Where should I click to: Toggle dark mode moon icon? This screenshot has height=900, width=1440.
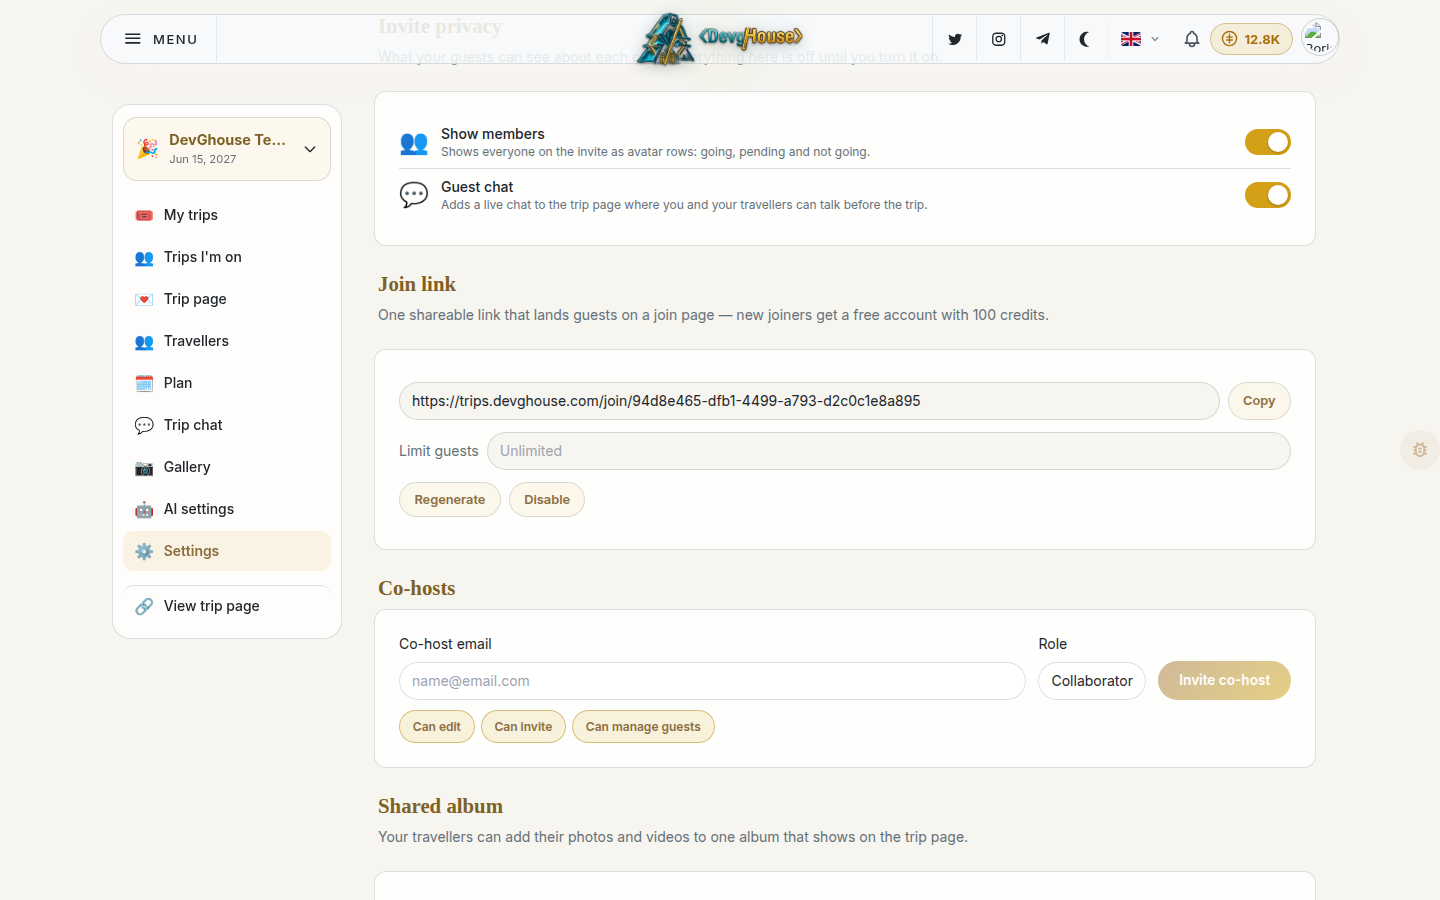pyautogui.click(x=1085, y=39)
